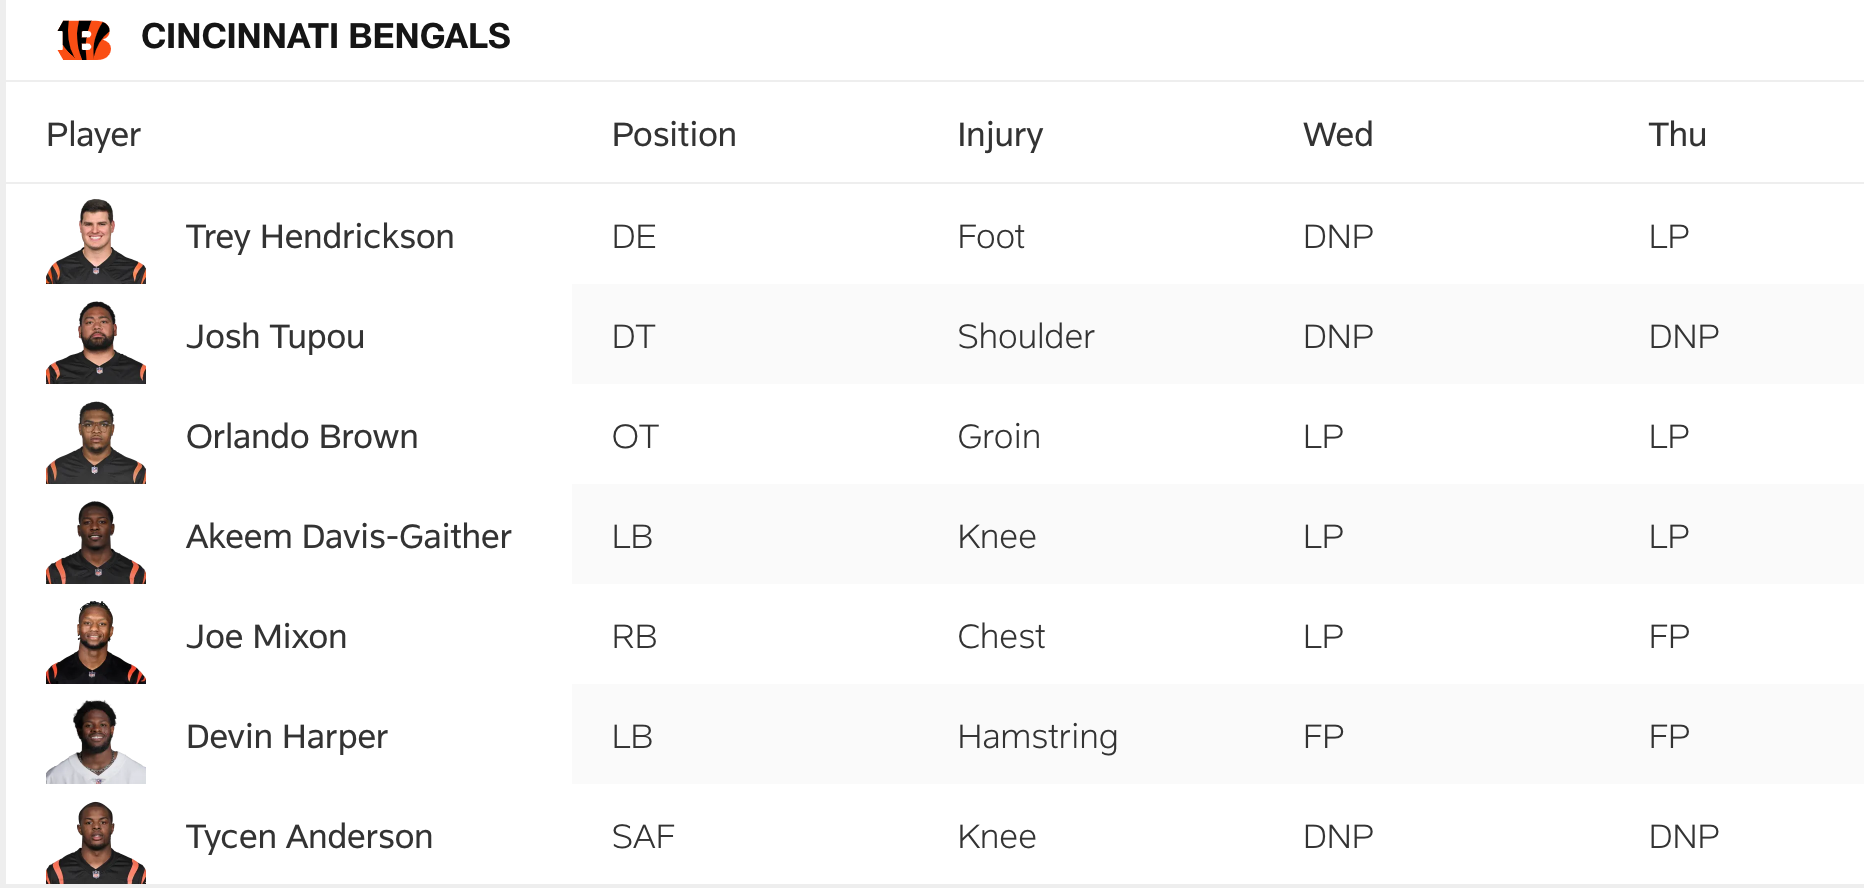Open Trey Hendrickson's headshot photo
The width and height of the screenshot is (1864, 888).
(96, 241)
